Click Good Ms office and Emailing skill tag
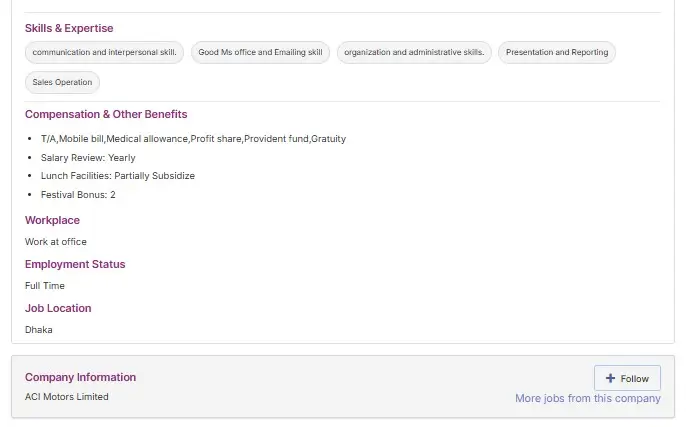This screenshot has width=686, height=427. click(x=260, y=52)
